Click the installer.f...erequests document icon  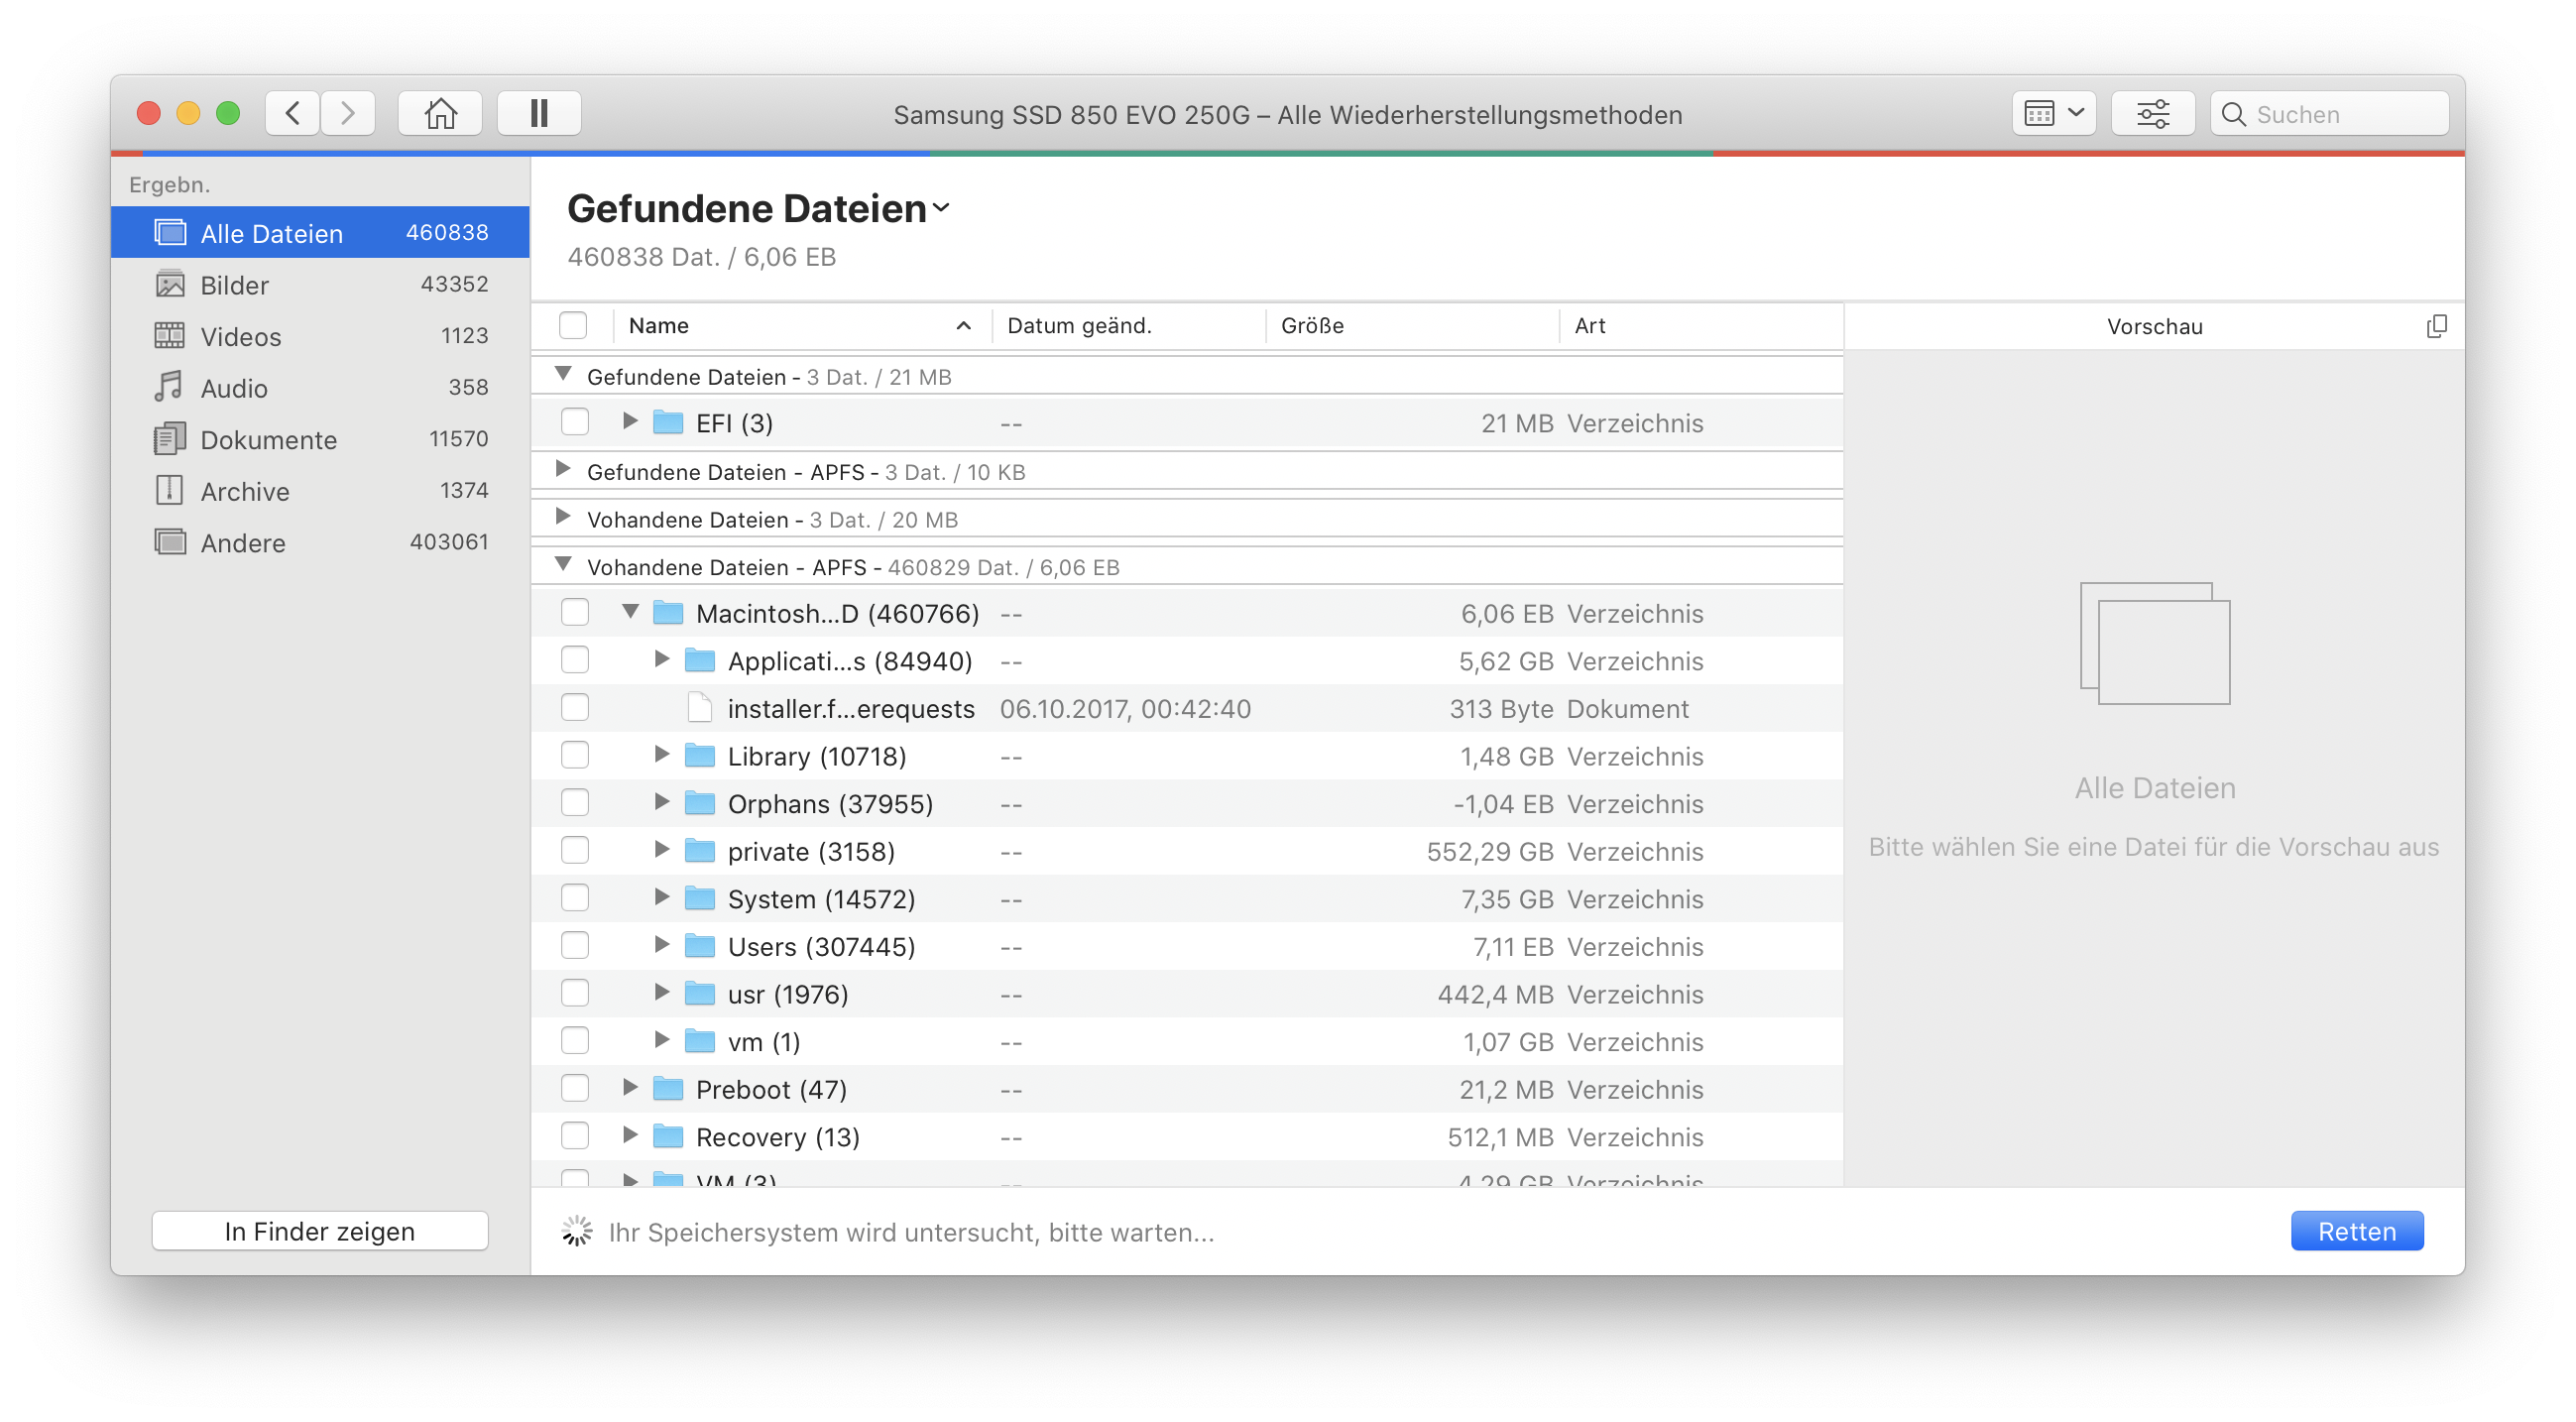coord(700,708)
